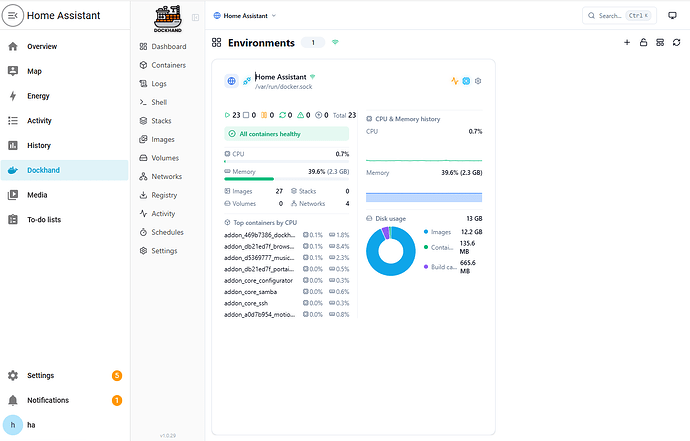Click the Volumes count on card
The height and width of the screenshot is (441, 690).
coord(281,204)
